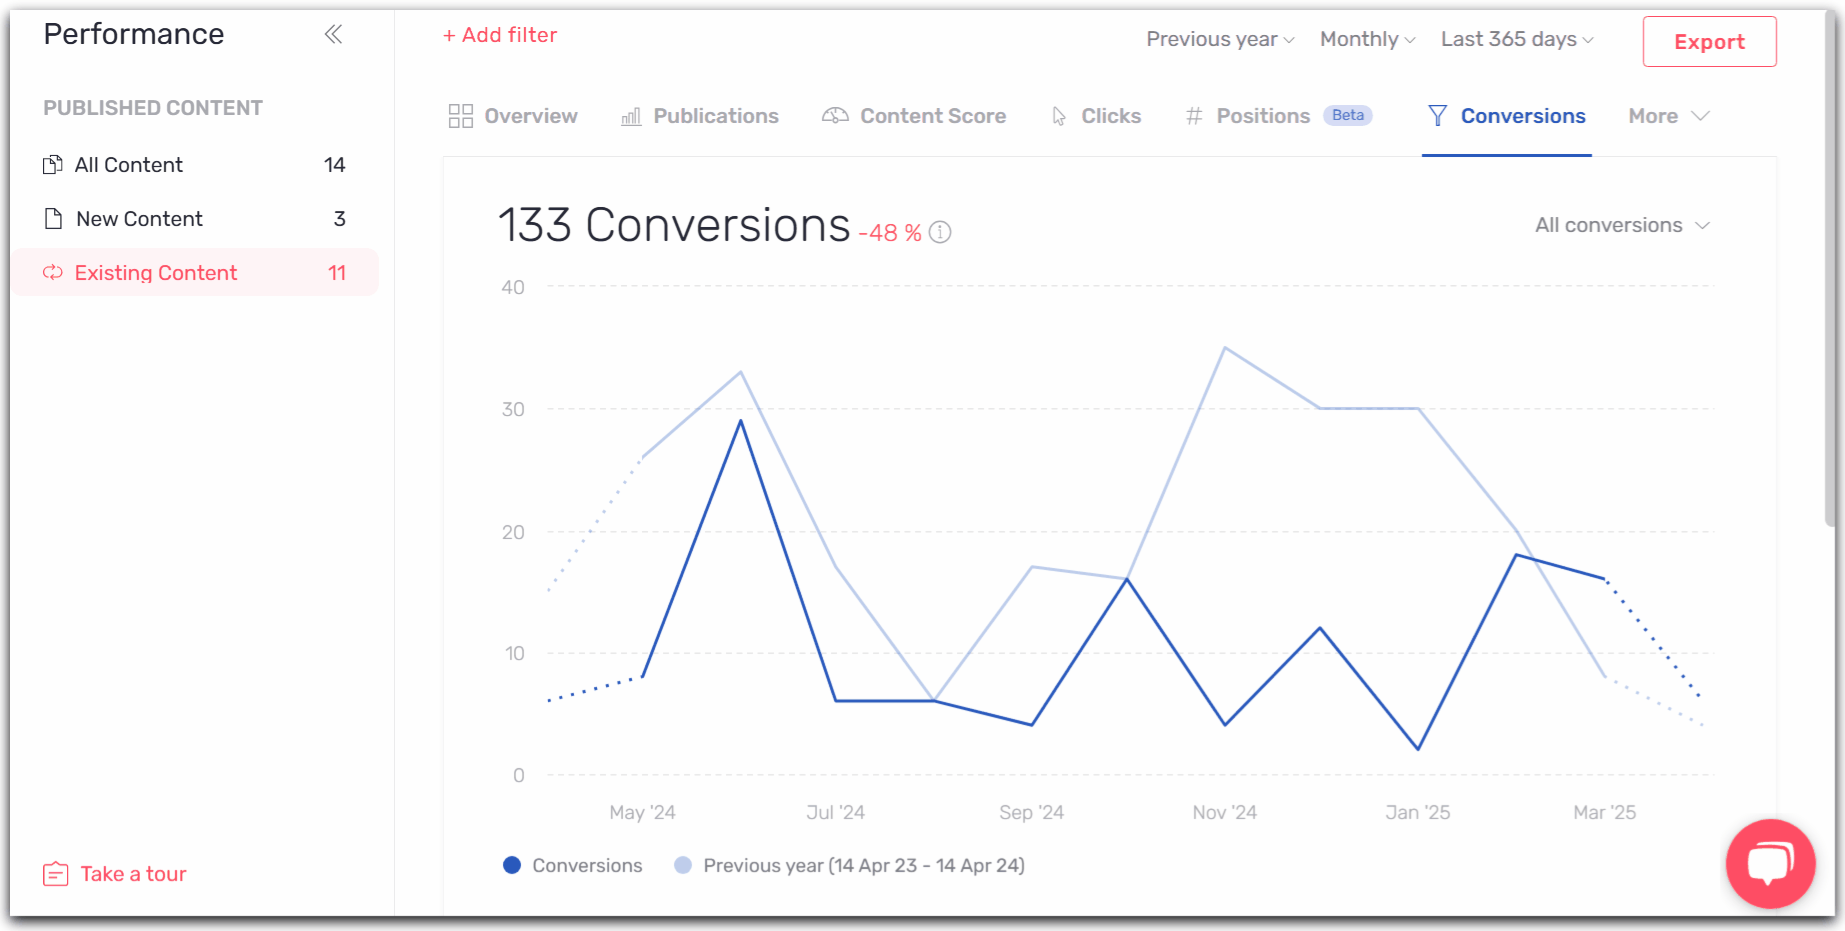The width and height of the screenshot is (1845, 931).
Task: Switch to the Overview tab
Action: tap(513, 116)
